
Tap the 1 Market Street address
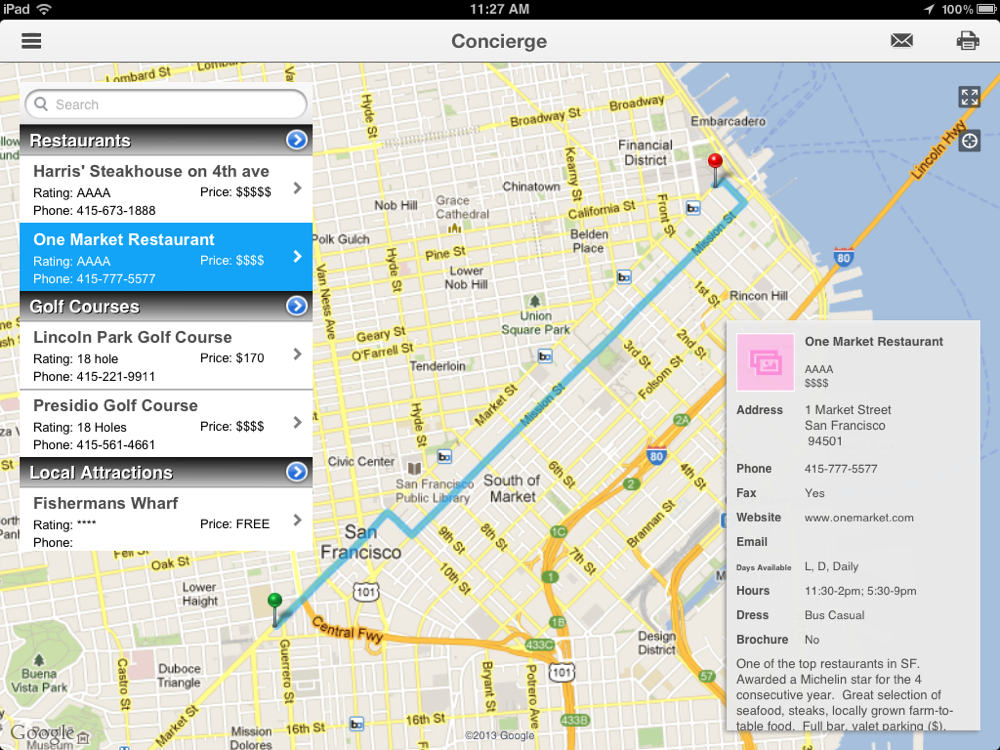(x=848, y=425)
